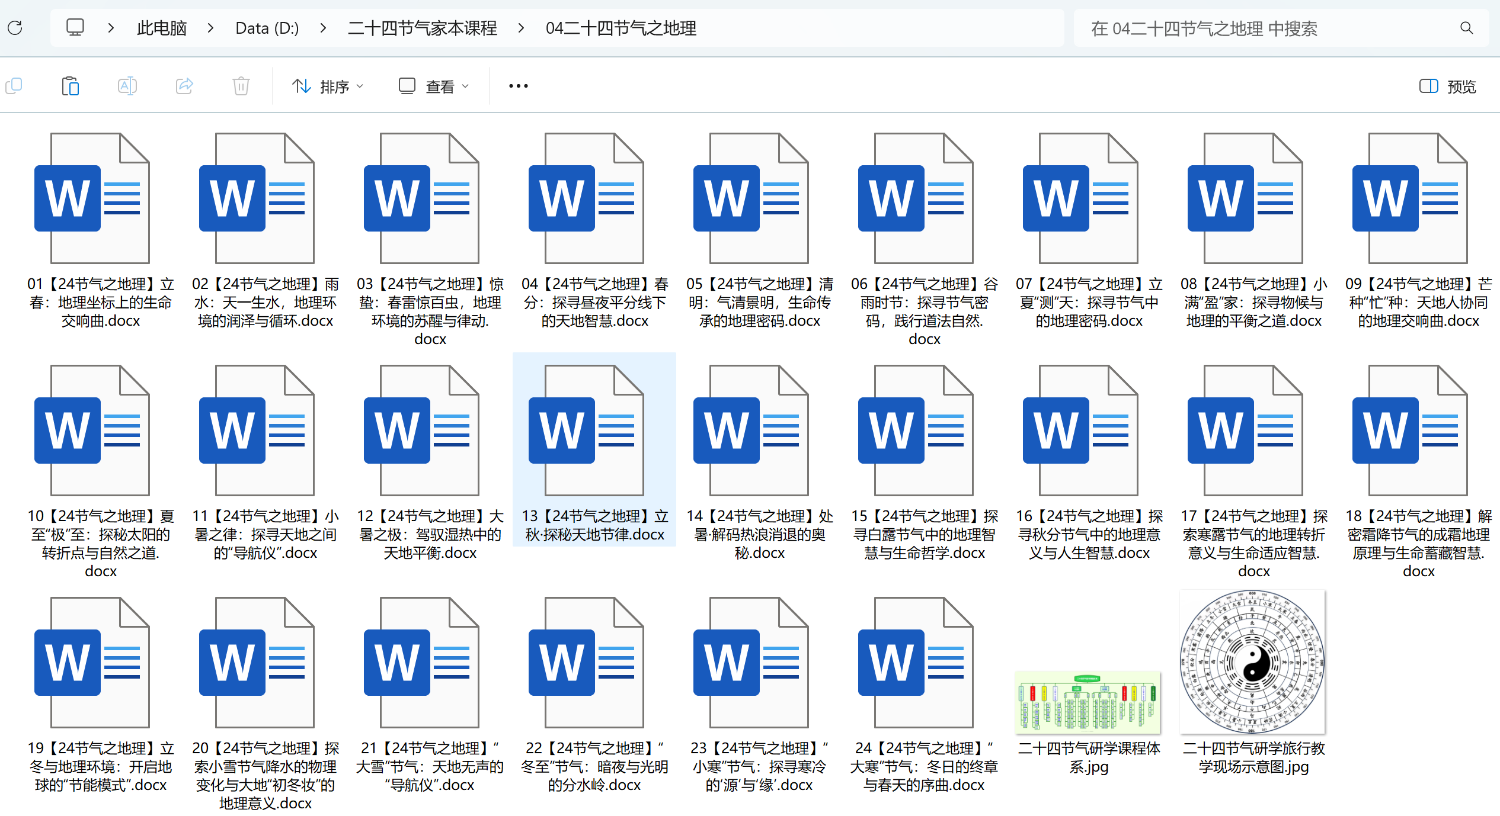The height and width of the screenshot is (816, 1500).
Task: Open the 查看 view dropdown
Action: tap(433, 86)
